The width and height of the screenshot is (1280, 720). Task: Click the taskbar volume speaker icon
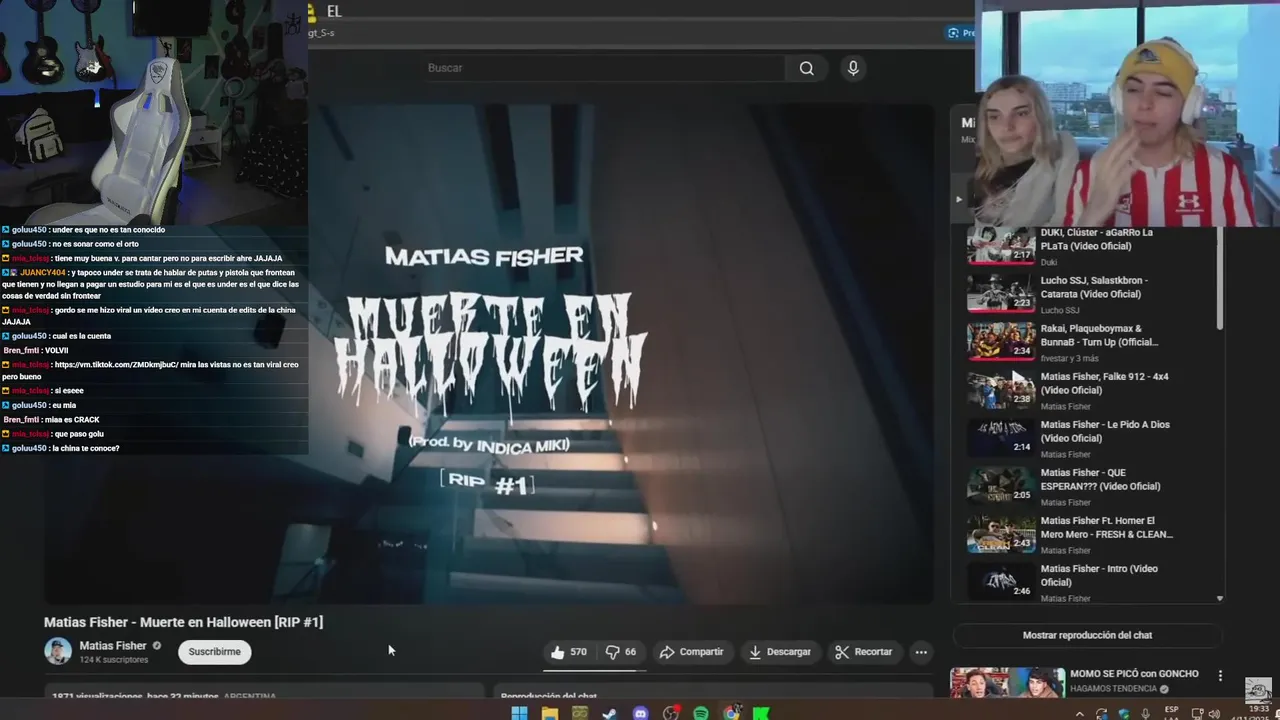tap(1214, 714)
